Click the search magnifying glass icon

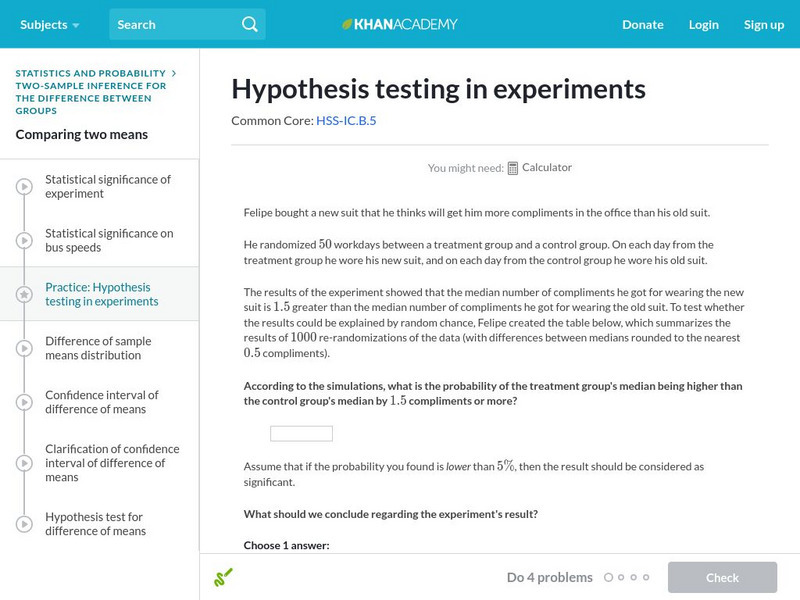click(x=248, y=24)
